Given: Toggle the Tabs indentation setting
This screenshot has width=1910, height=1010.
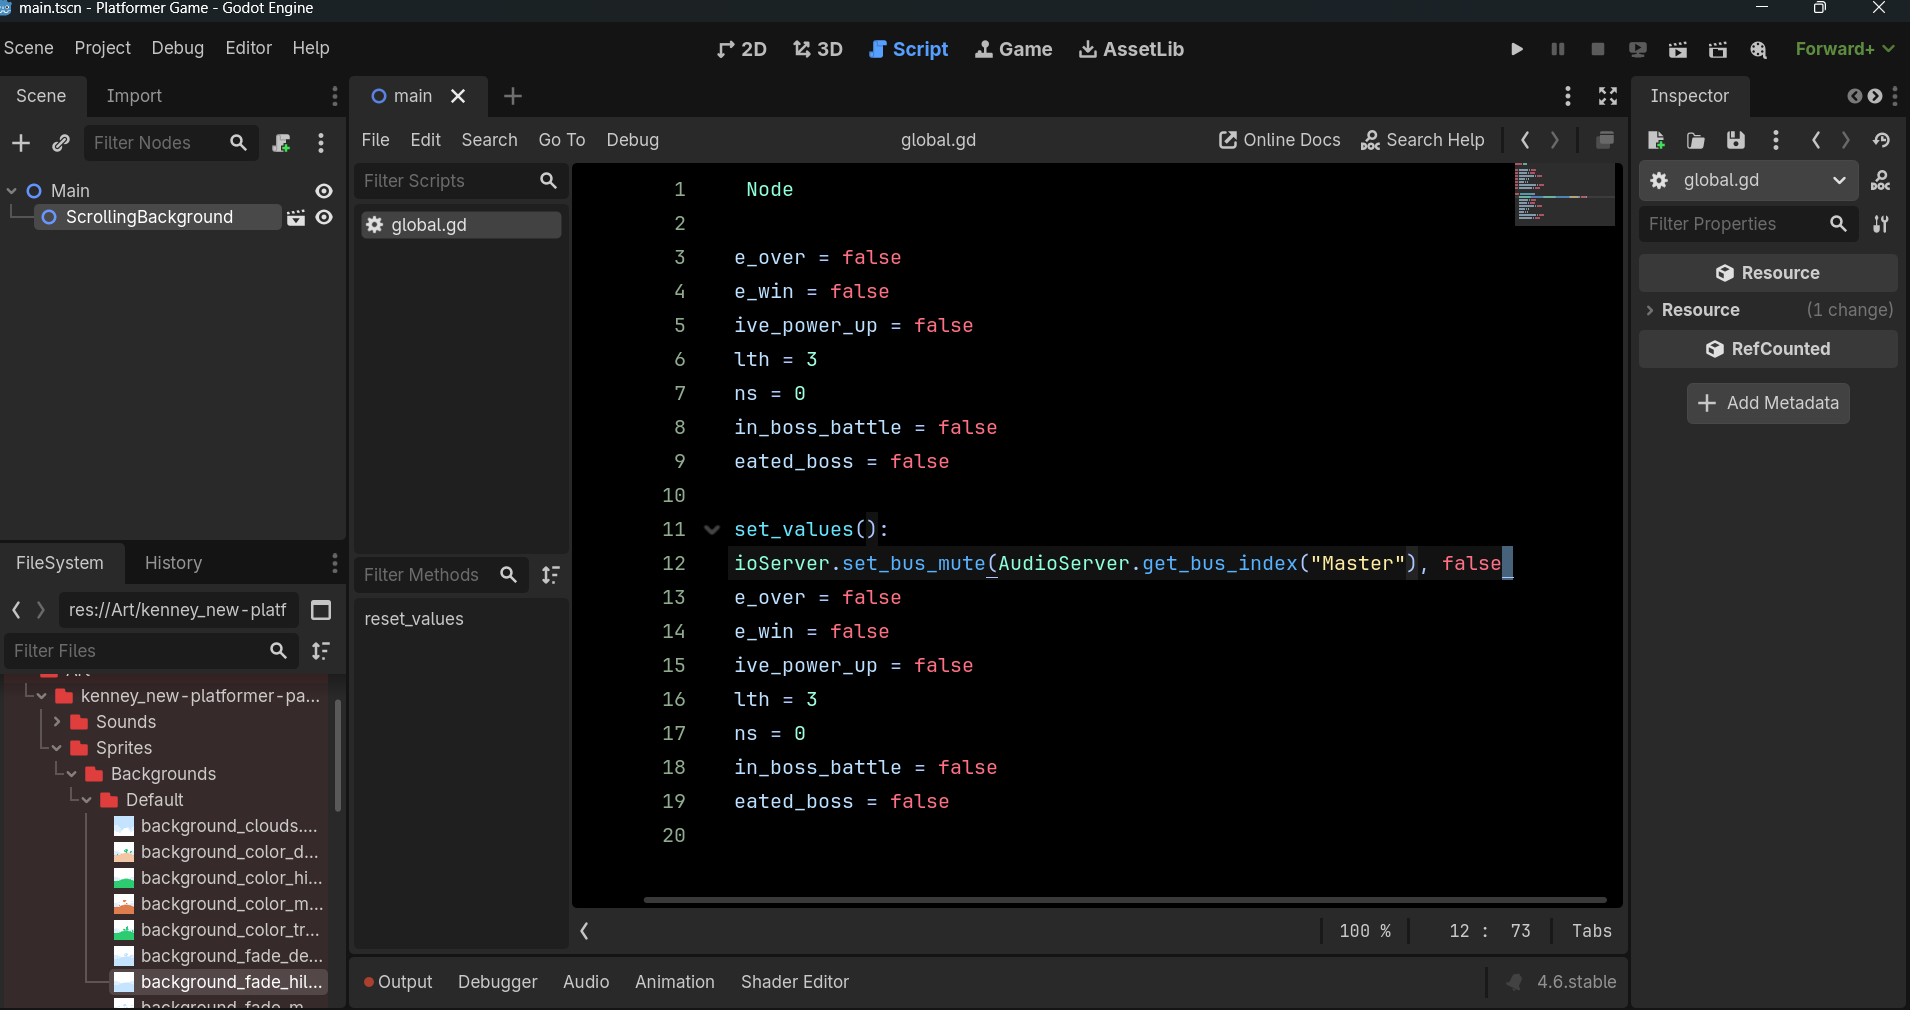Looking at the screenshot, I should click(1591, 931).
